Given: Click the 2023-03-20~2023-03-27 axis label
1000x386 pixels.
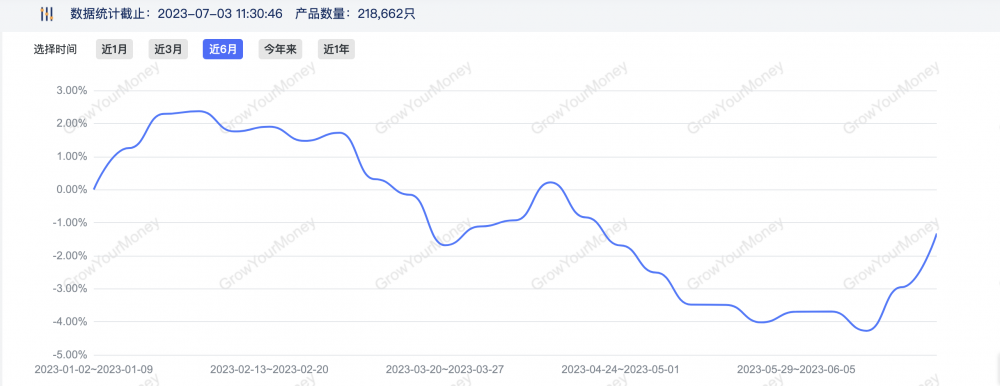Looking at the screenshot, I should coord(445,369).
